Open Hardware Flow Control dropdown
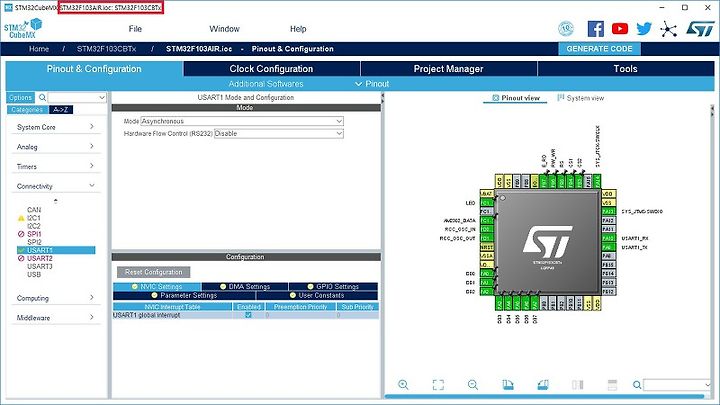Image resolution: width=720 pixels, height=405 pixels. tap(279, 134)
